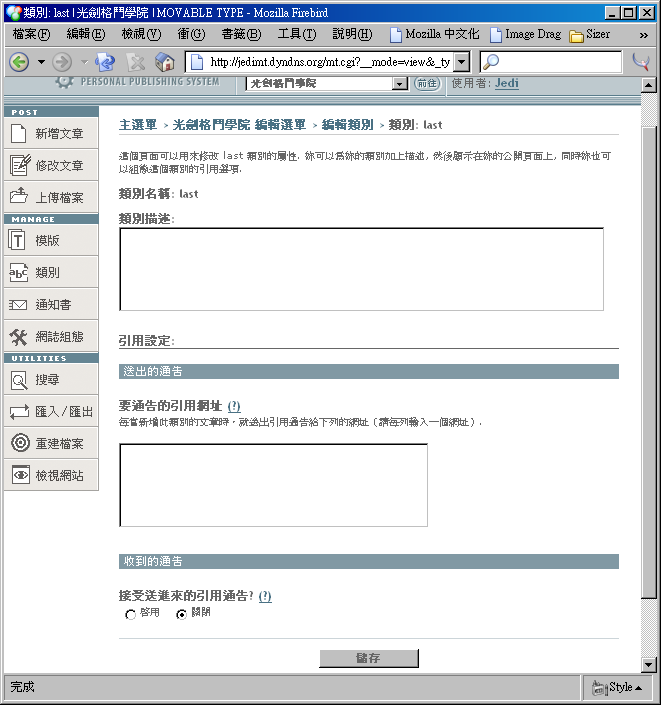Open the Sizer bookmark folder
Screen dimensions: 661x705
tap(590, 34)
